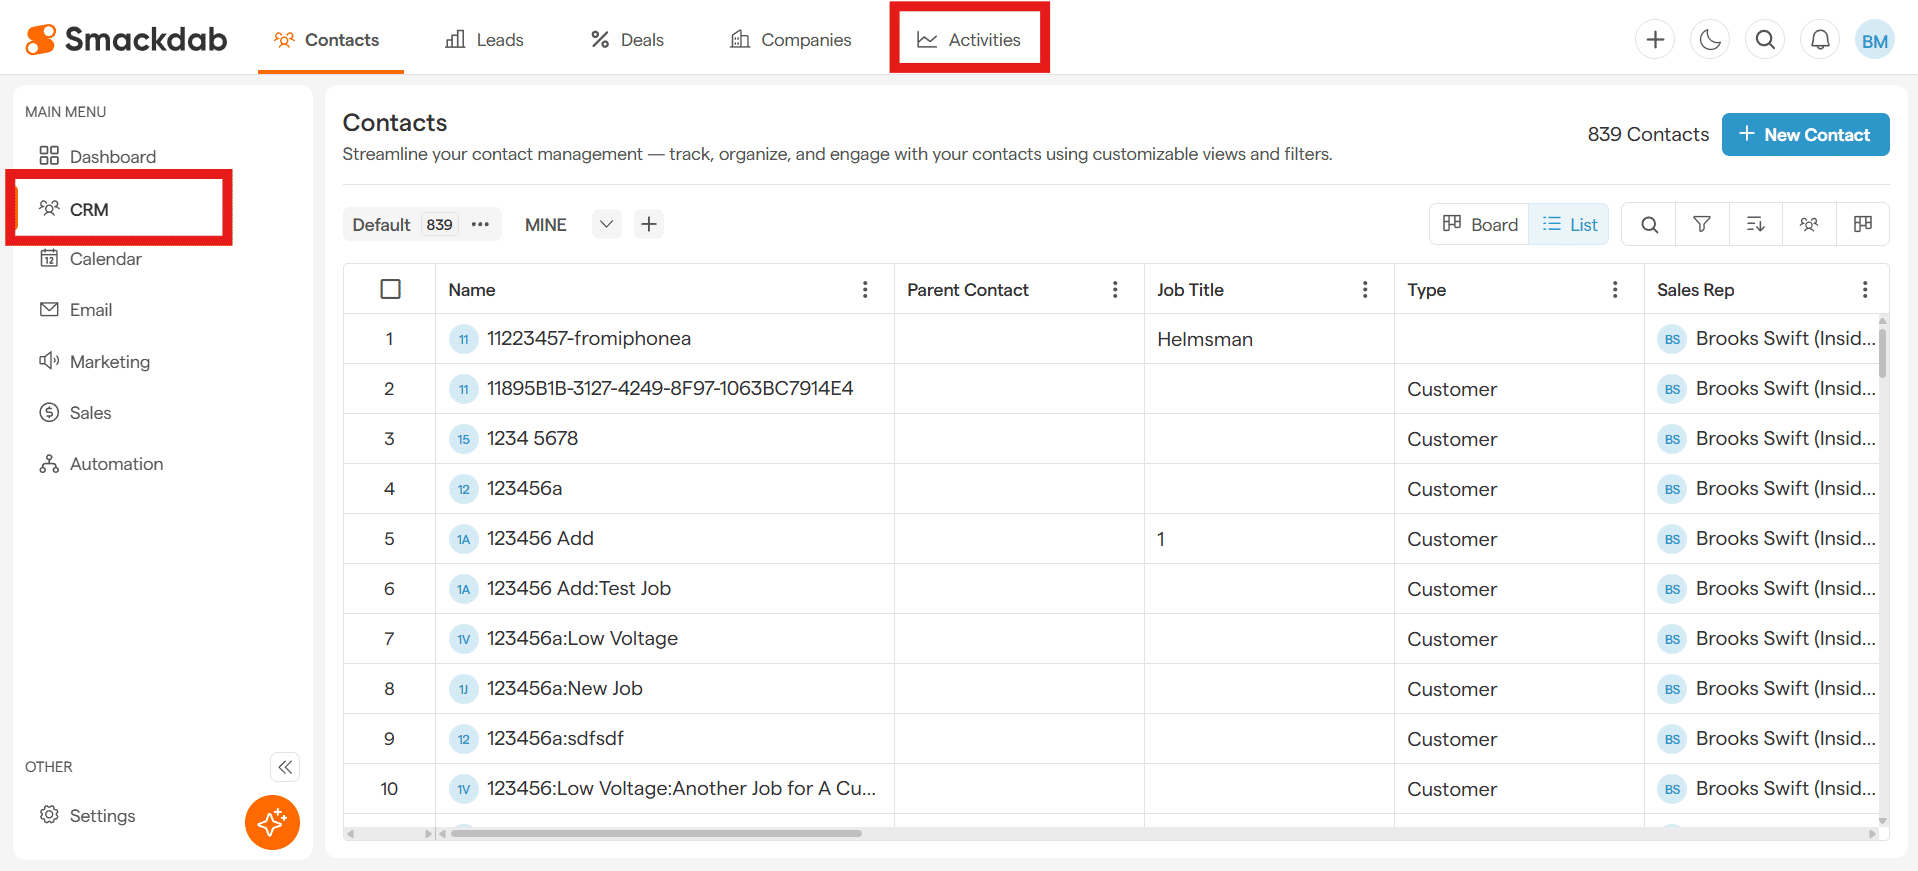This screenshot has height=871, width=1918.
Task: Open the filter funnel icon
Action: pyautogui.click(x=1701, y=225)
